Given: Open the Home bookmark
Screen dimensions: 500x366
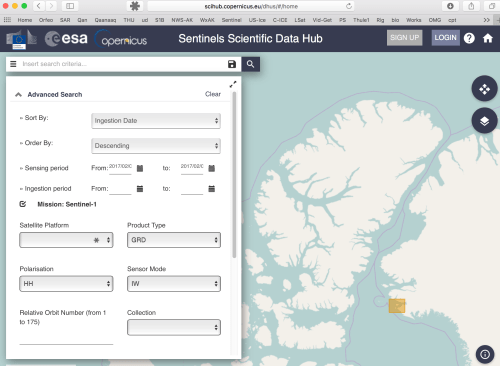Looking at the screenshot, I should (25, 20).
